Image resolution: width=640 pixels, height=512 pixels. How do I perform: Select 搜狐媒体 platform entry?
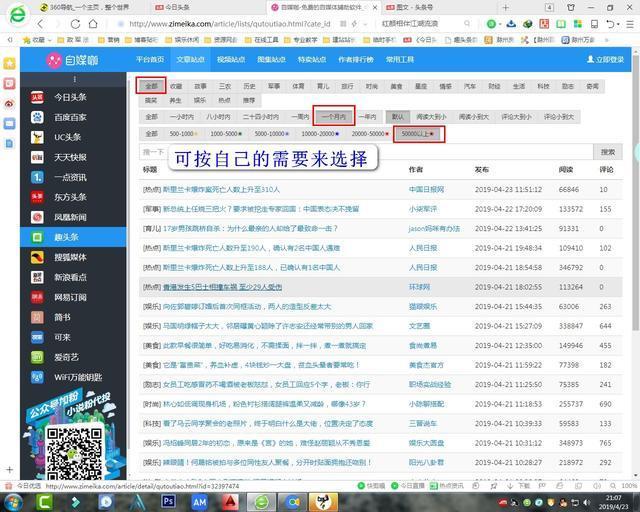pyautogui.click(x=70, y=257)
